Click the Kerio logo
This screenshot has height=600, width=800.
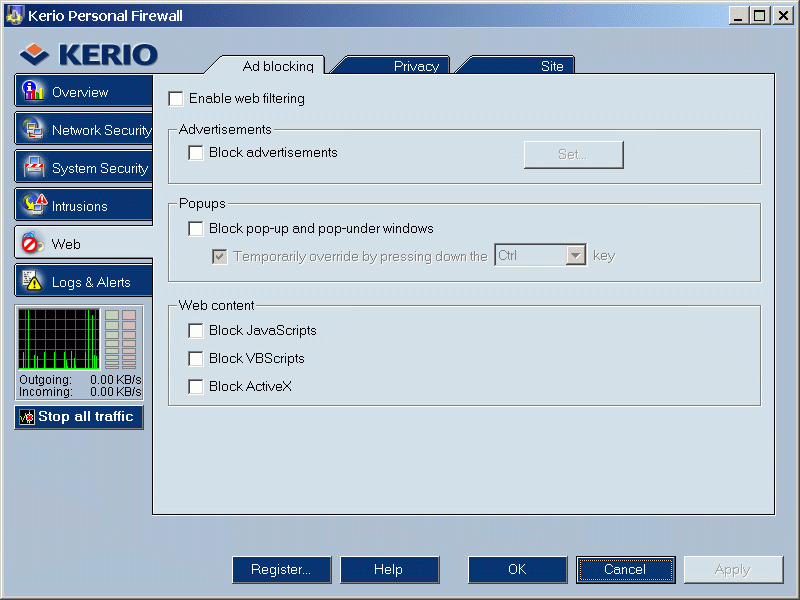pos(89,54)
